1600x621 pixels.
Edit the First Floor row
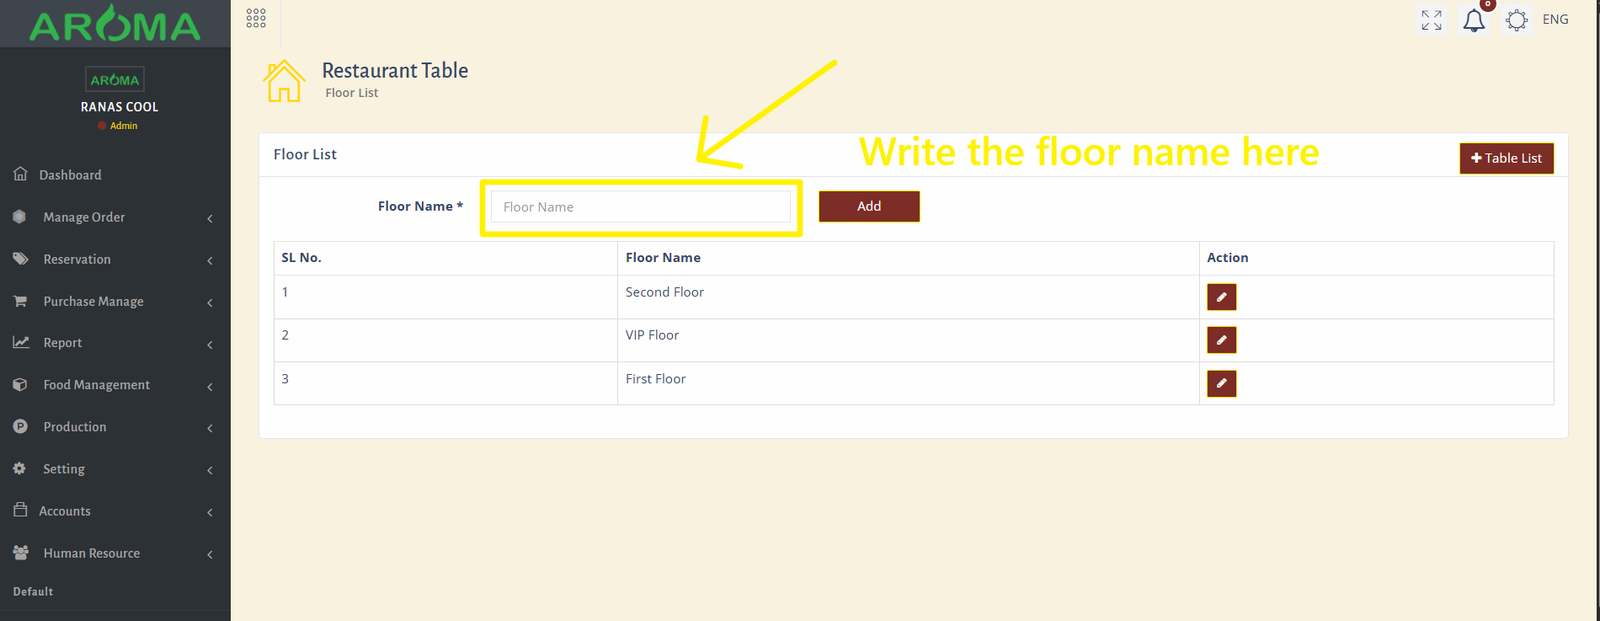coord(1221,384)
